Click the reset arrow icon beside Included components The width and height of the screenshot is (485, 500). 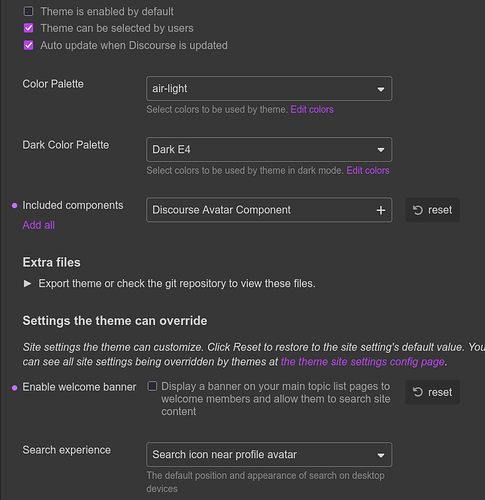coord(418,210)
